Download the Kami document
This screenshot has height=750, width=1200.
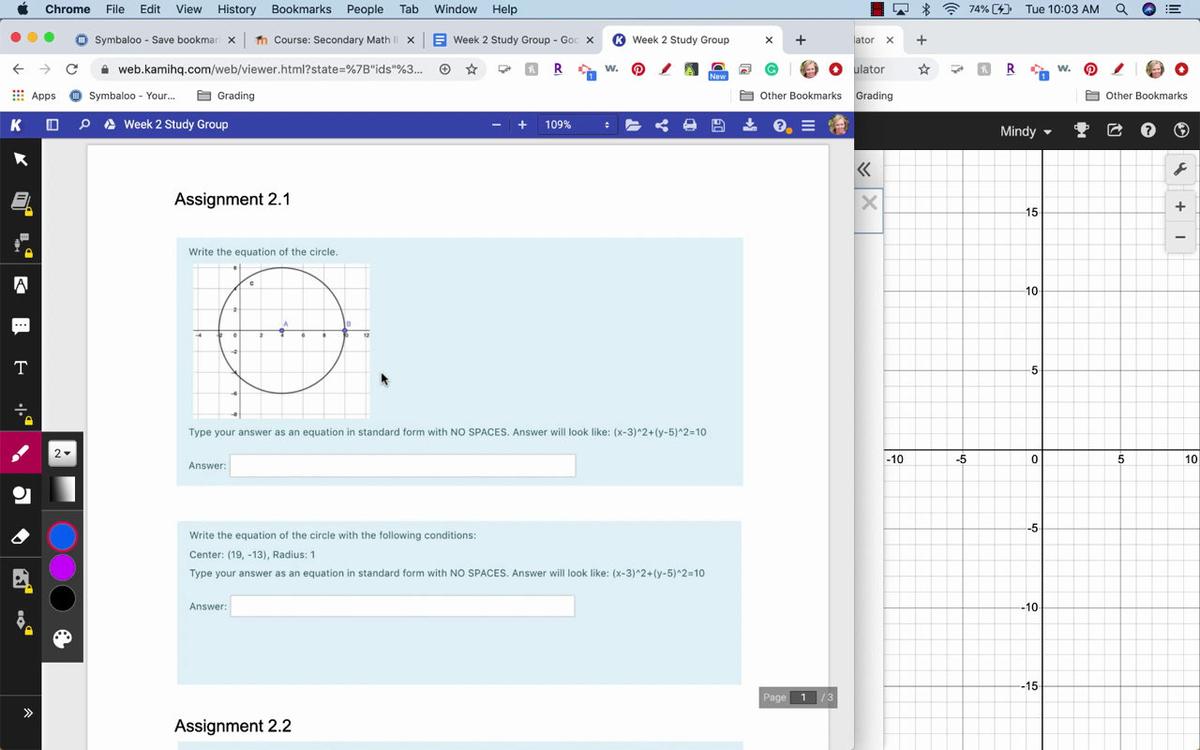click(x=750, y=125)
